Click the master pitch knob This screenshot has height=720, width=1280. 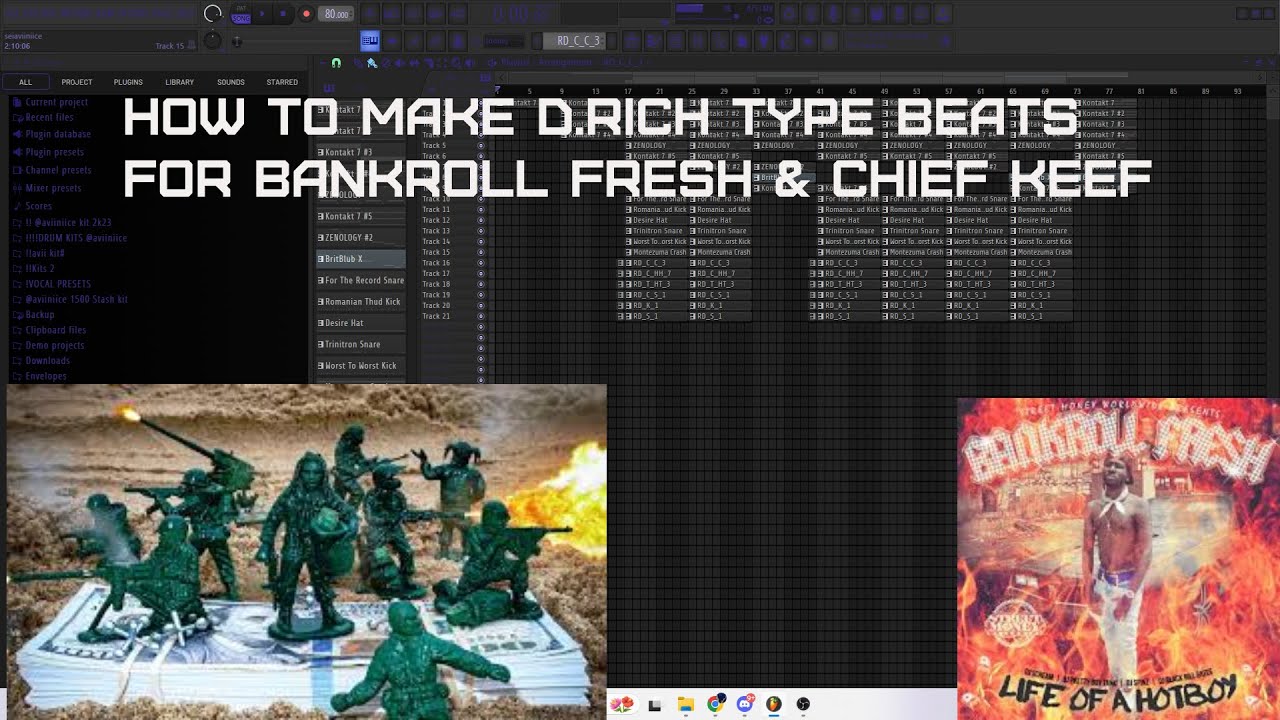click(x=212, y=41)
